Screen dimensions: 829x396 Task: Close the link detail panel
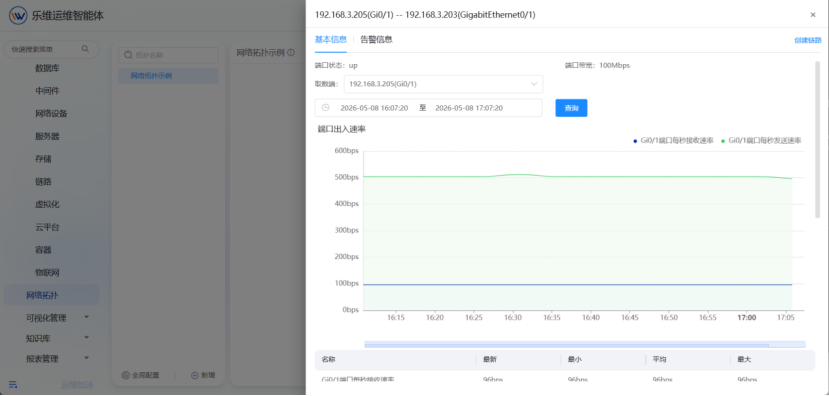coord(813,15)
